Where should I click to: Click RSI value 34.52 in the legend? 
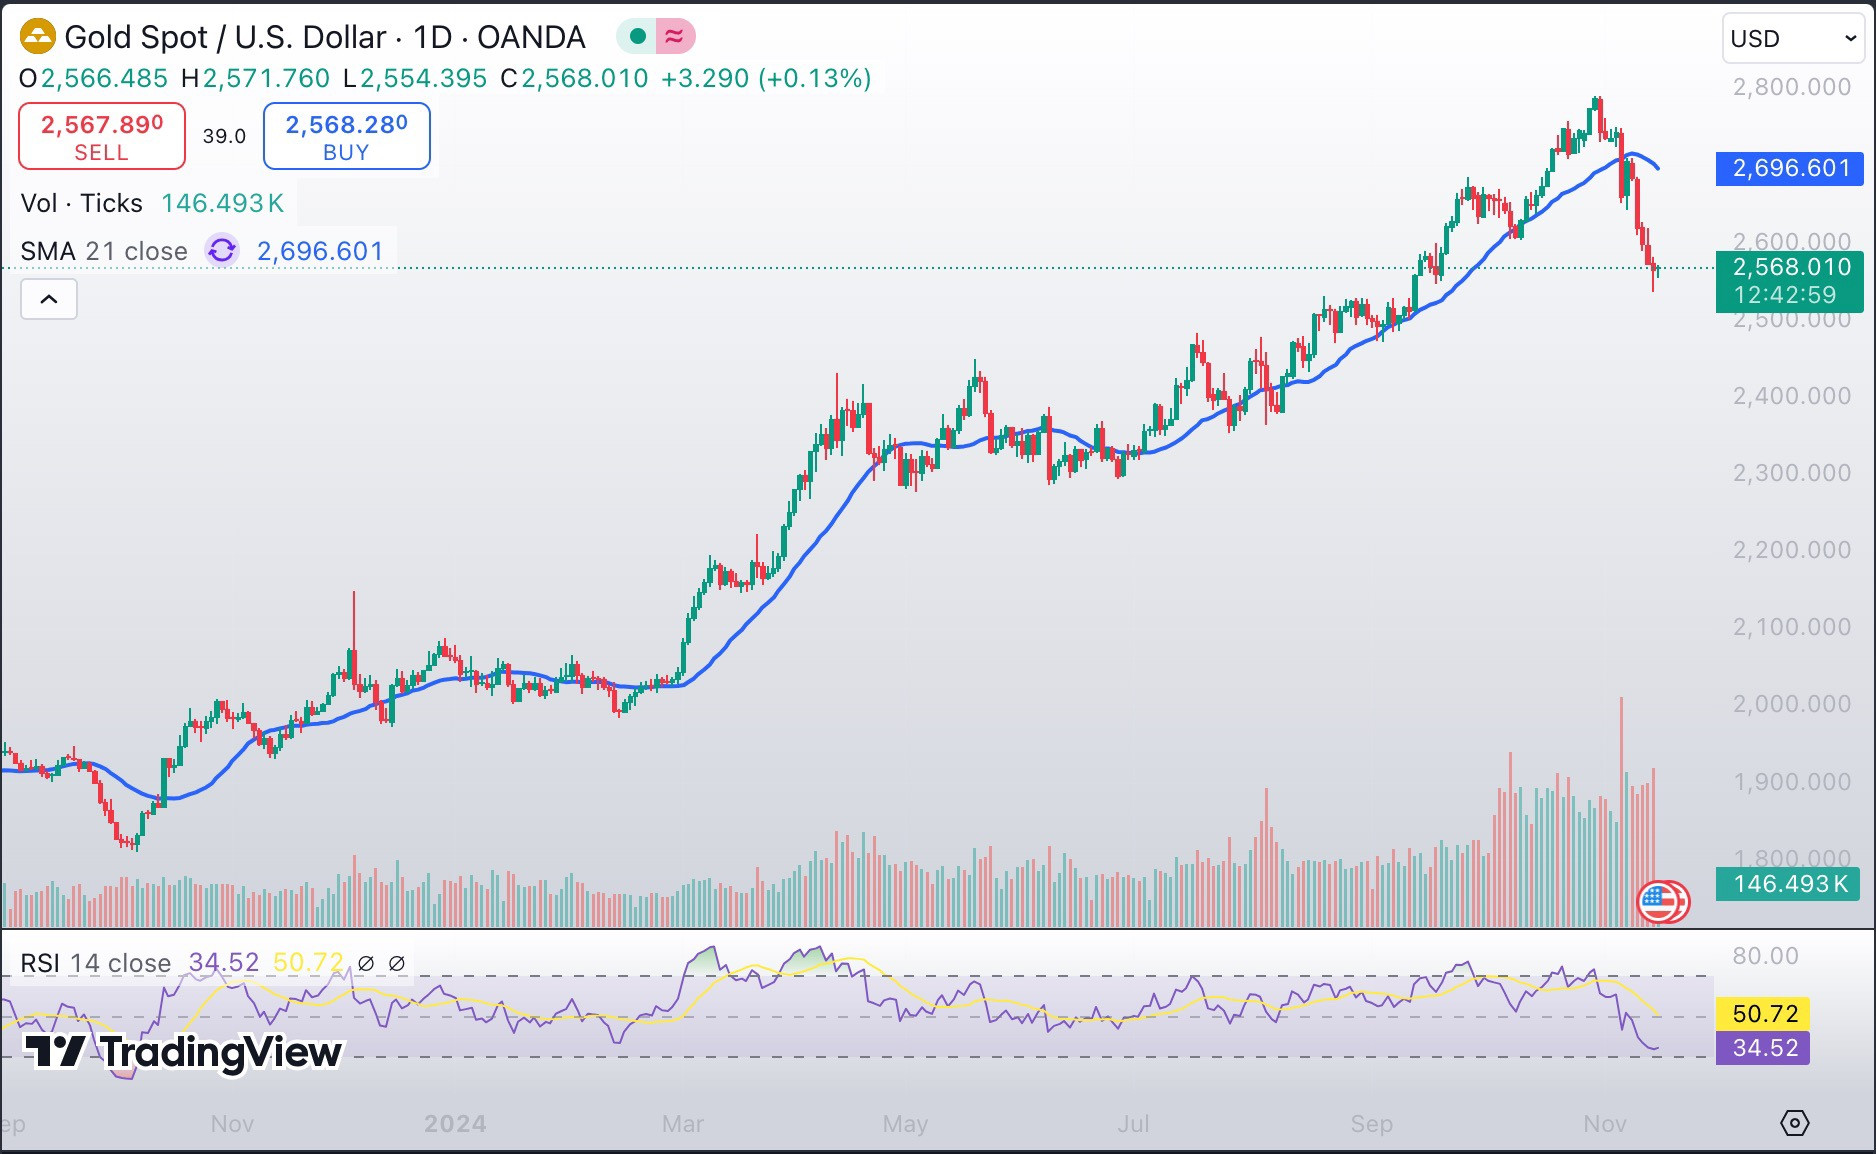coord(224,963)
